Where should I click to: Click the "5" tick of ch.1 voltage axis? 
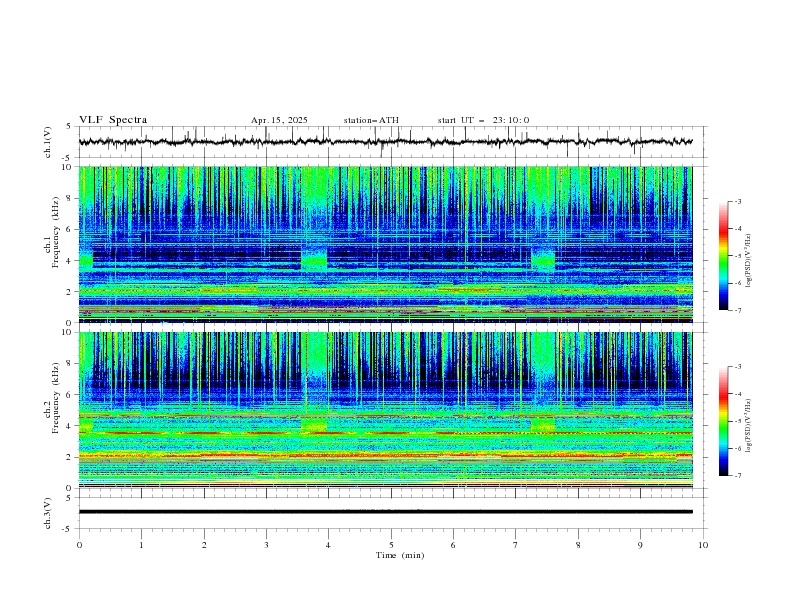tap(70, 126)
